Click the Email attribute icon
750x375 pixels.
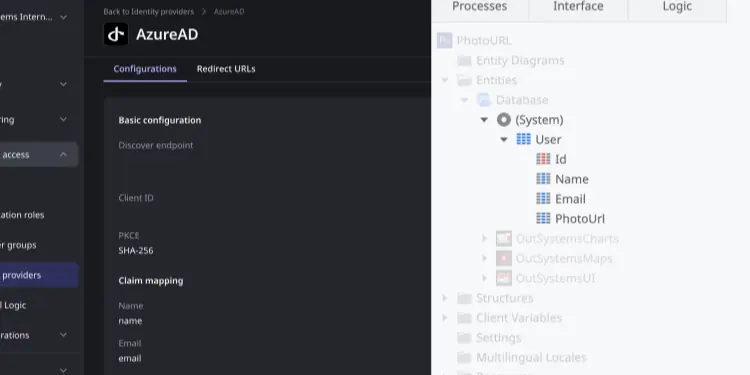543,199
